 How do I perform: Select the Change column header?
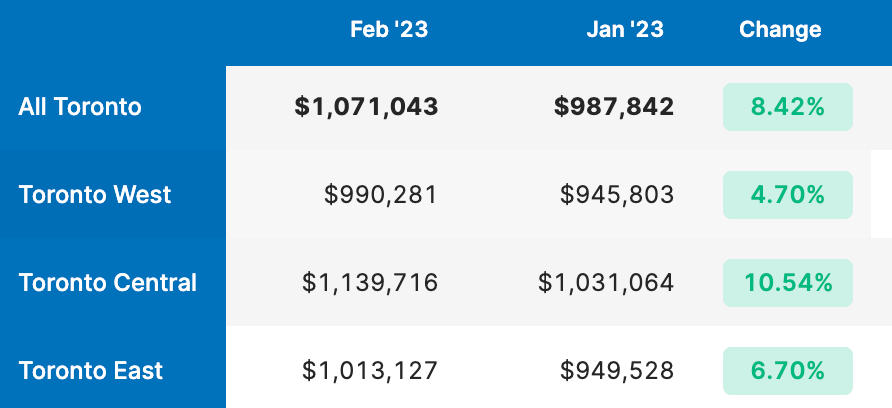(x=780, y=30)
